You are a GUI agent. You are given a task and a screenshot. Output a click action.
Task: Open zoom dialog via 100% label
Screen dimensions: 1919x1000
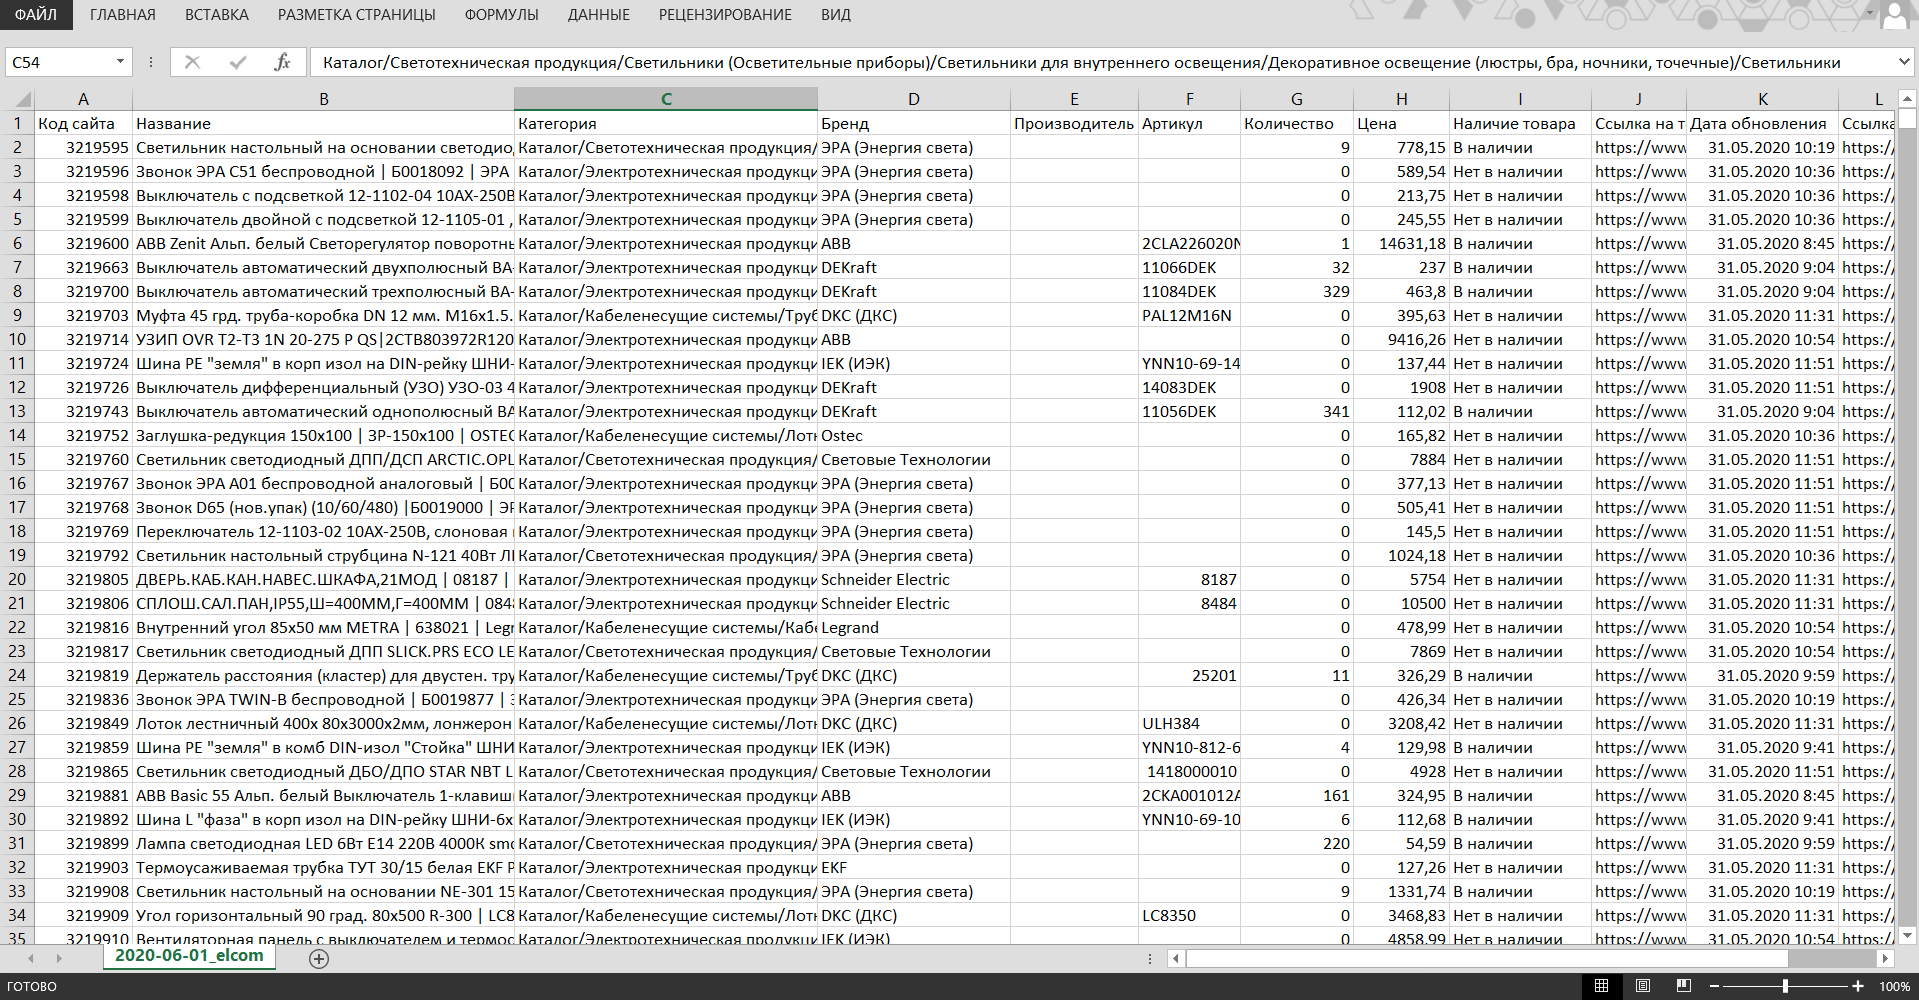(1894, 986)
